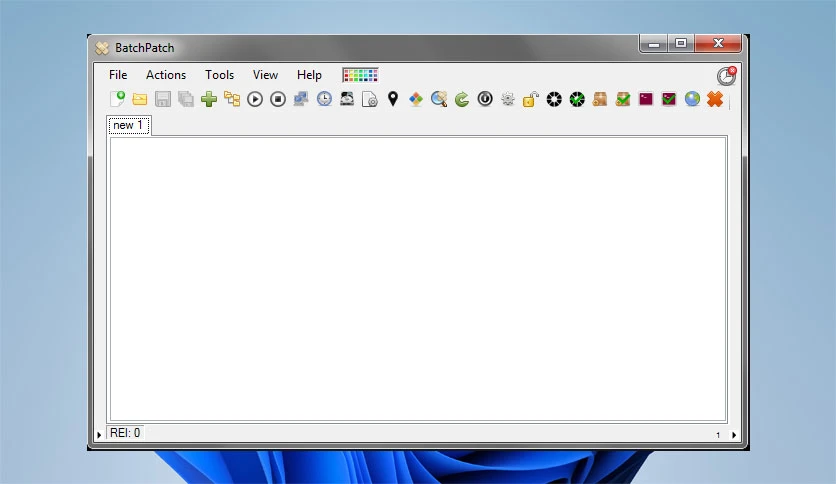Screen dimensions: 836x484
Task: Click the yellow open padlock icon
Action: tap(531, 99)
